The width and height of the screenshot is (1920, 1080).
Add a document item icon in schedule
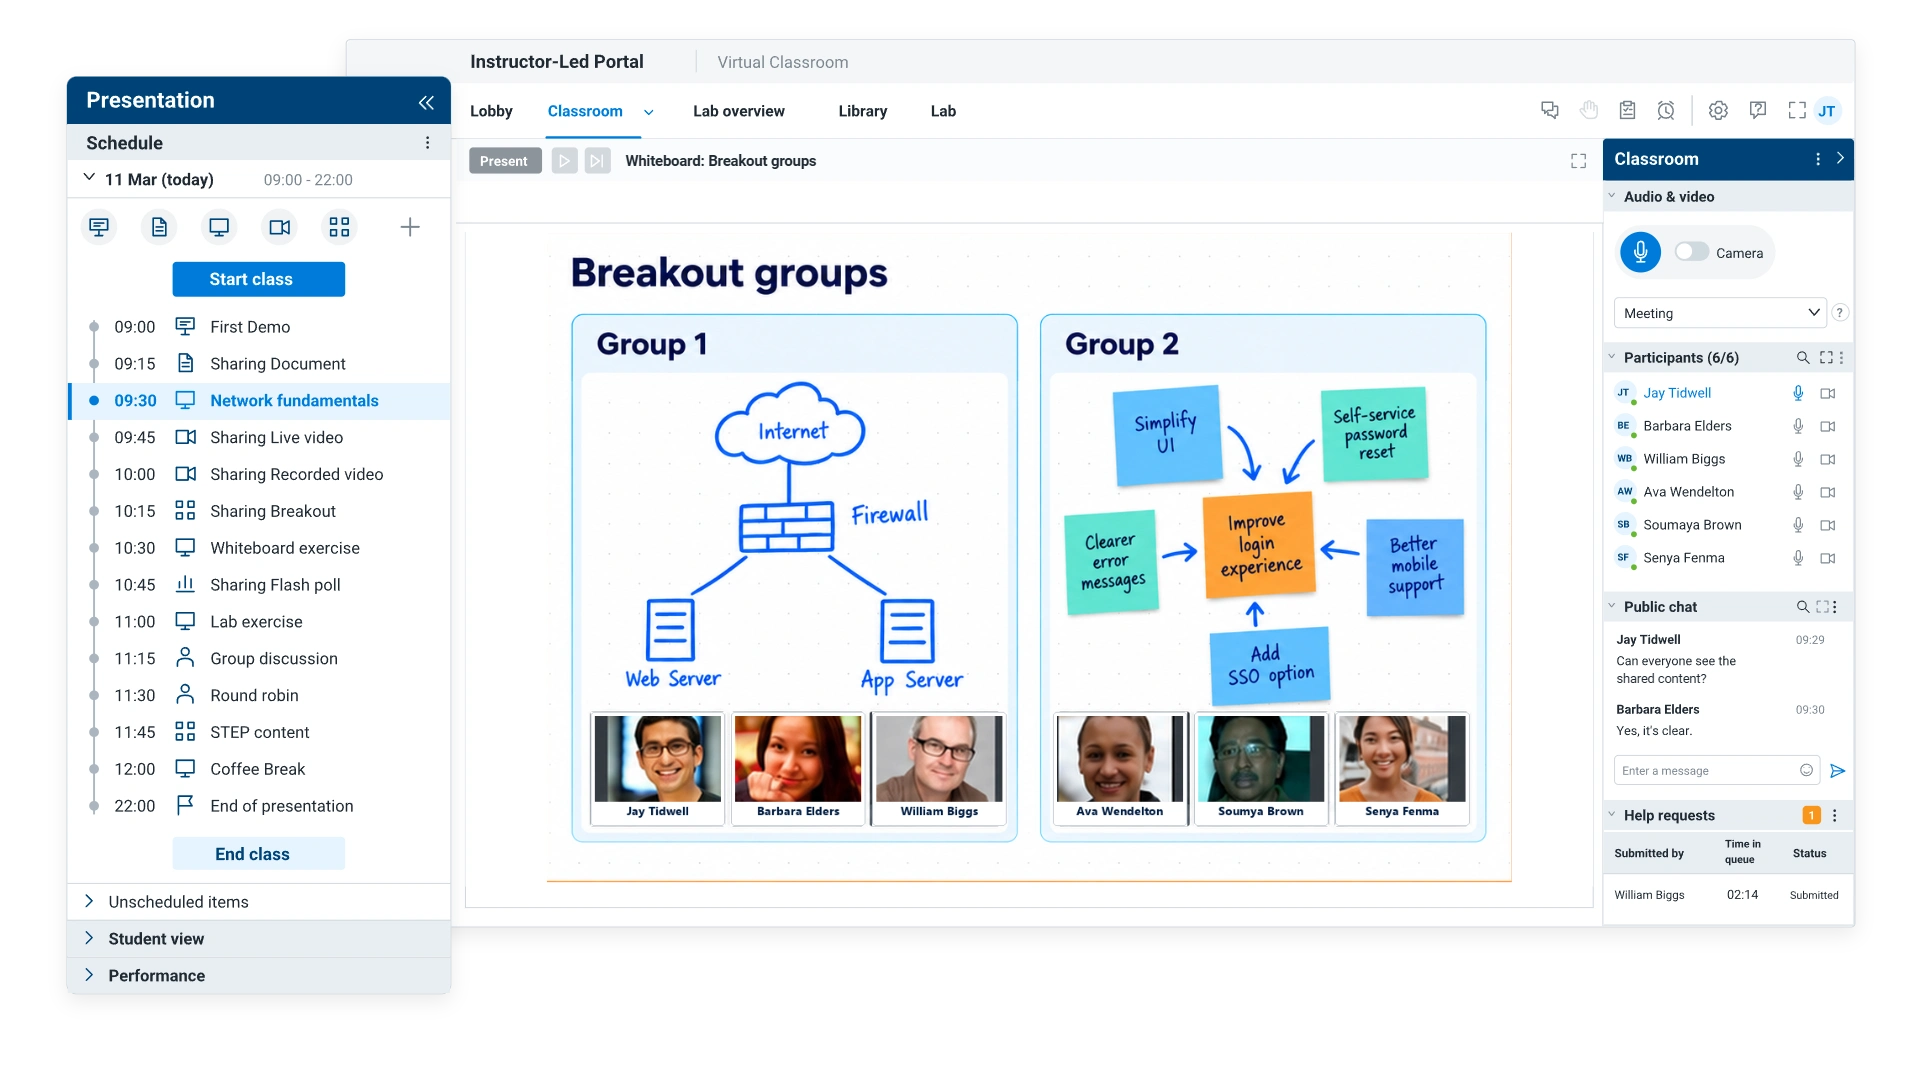159,227
